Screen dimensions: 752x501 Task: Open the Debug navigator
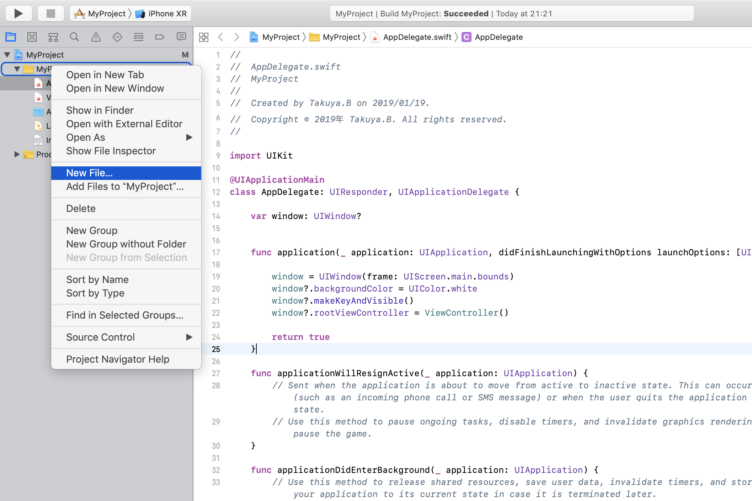coord(139,37)
